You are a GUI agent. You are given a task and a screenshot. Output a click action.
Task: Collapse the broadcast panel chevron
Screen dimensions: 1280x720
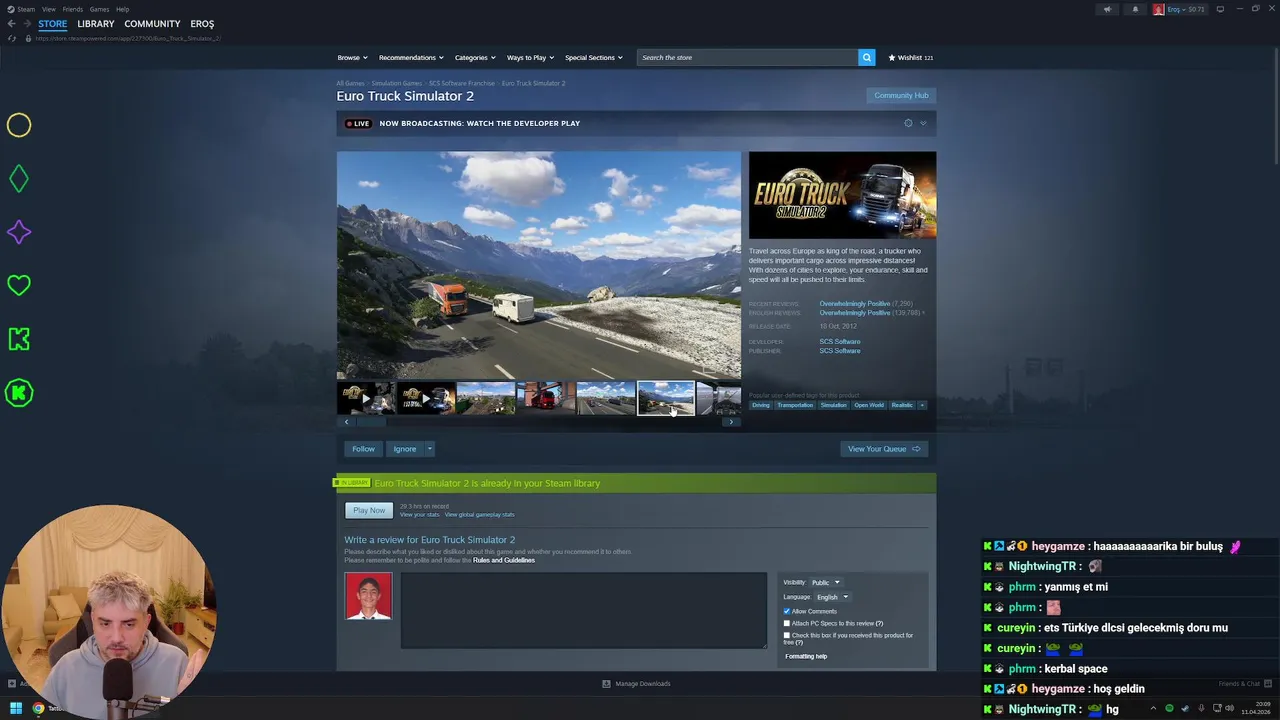pos(923,123)
